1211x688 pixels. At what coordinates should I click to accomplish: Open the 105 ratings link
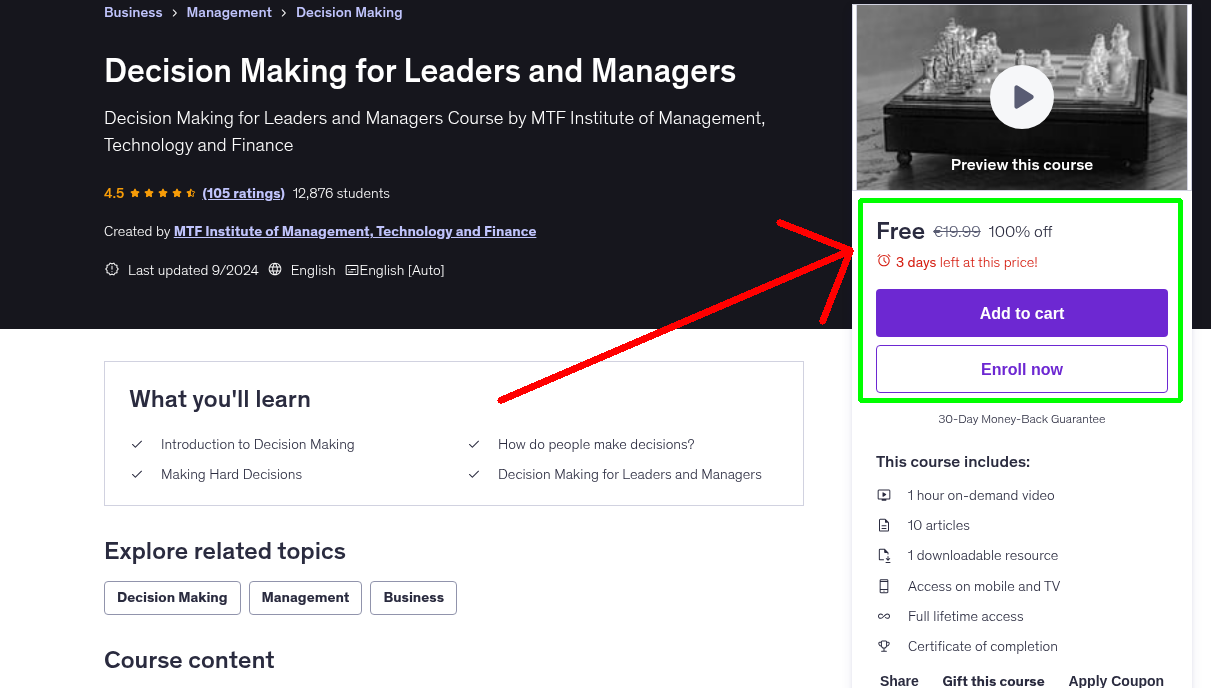pos(243,193)
